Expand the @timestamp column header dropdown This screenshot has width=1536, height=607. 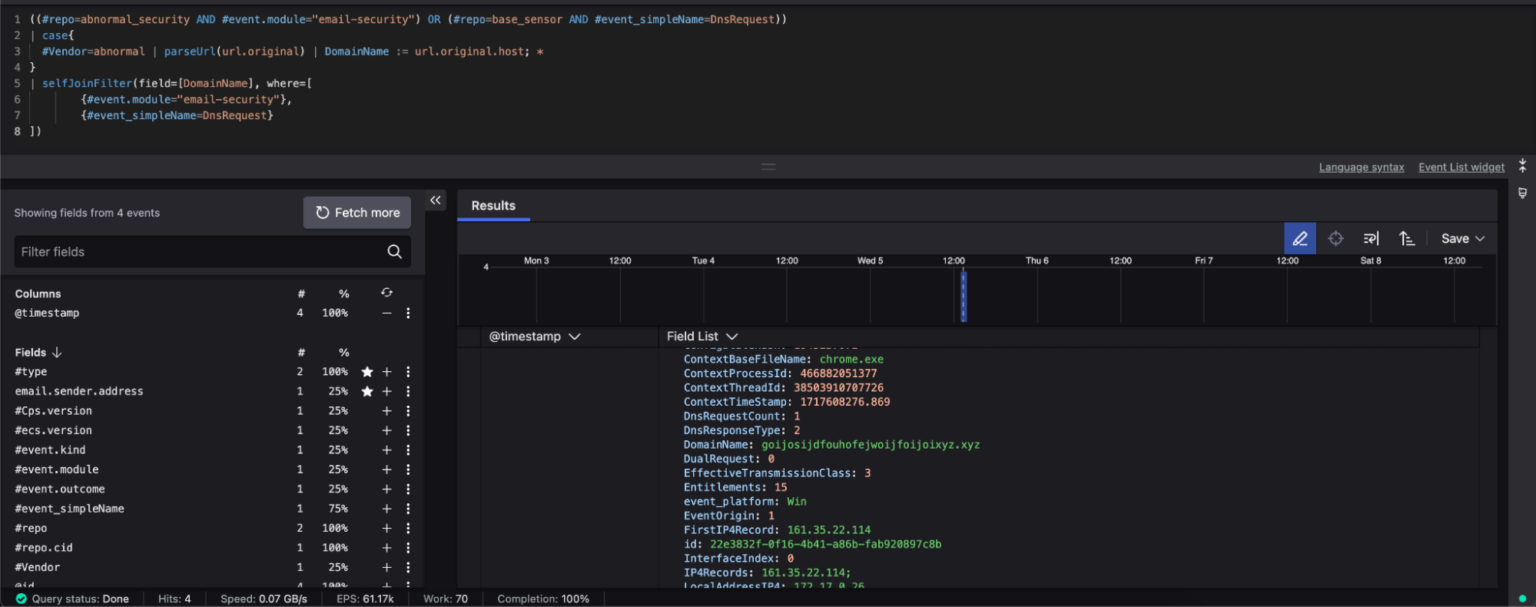tap(574, 337)
